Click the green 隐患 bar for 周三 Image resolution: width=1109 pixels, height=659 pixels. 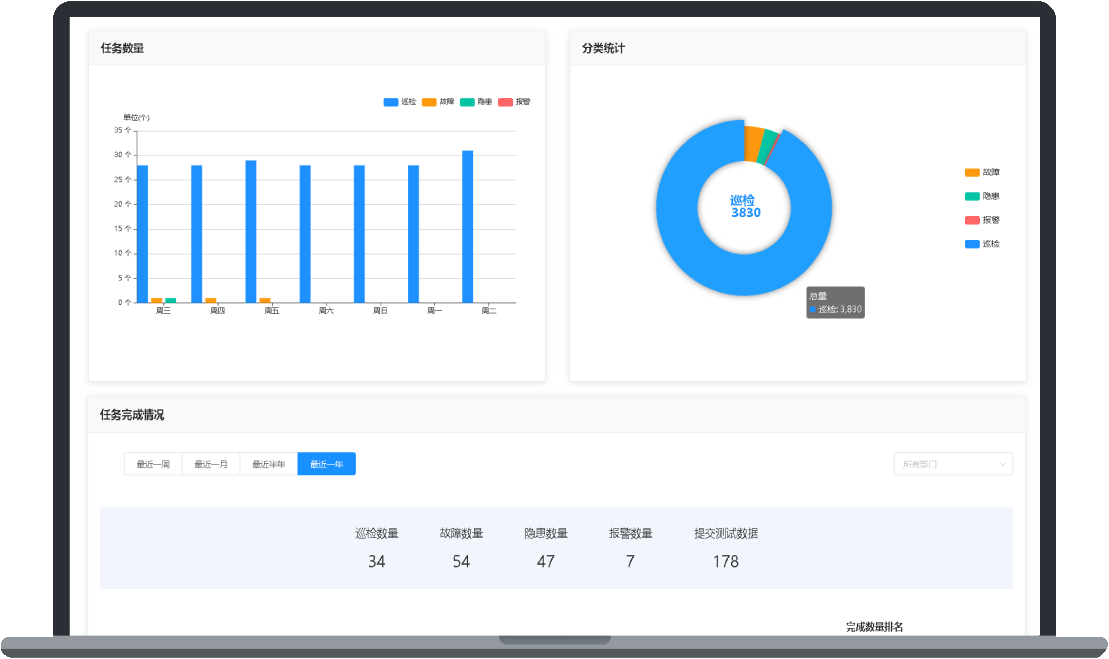tap(171, 300)
